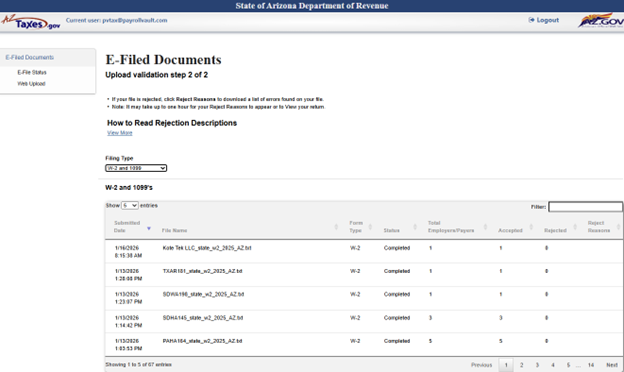Sort by Form Type column
The width and height of the screenshot is (624, 372).
tap(360, 227)
